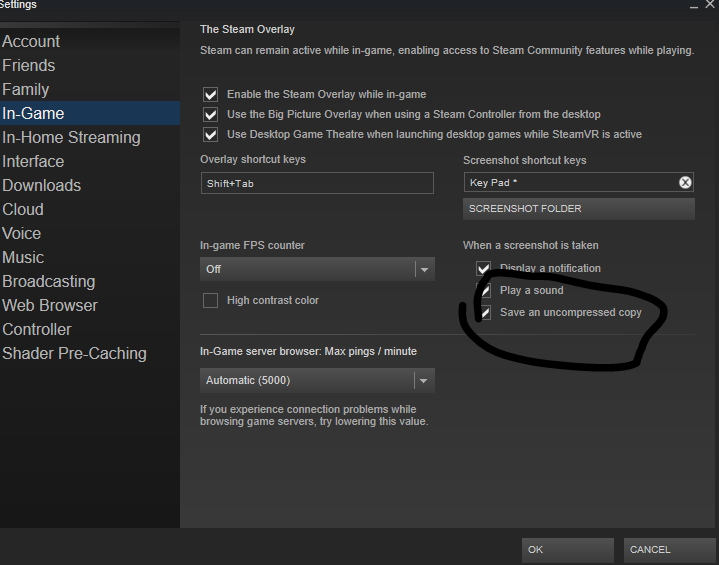Go to Cloud settings
719x565 pixels.
click(x=90, y=209)
